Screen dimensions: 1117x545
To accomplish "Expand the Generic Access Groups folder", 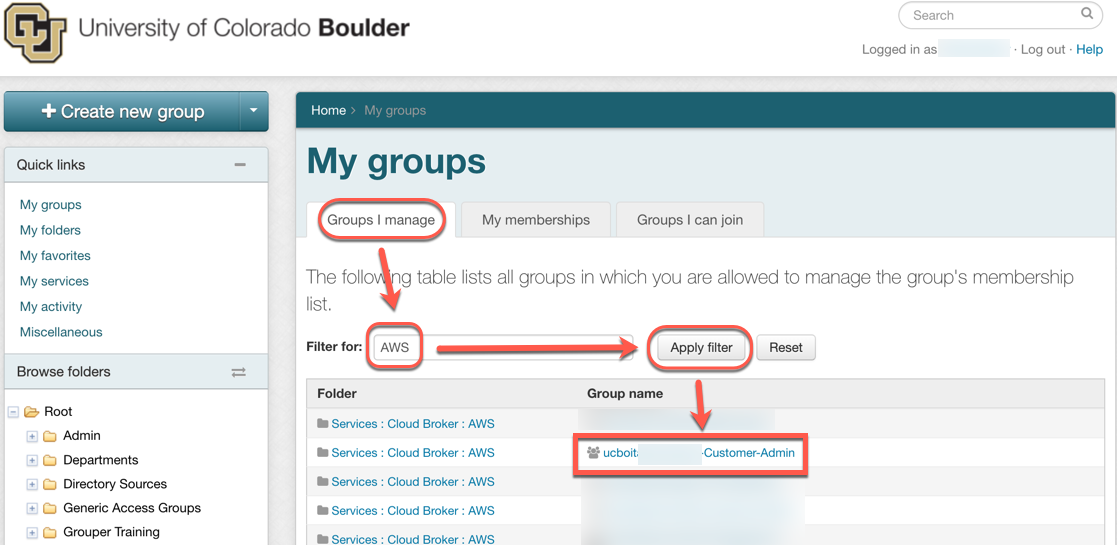I will click(31, 509).
